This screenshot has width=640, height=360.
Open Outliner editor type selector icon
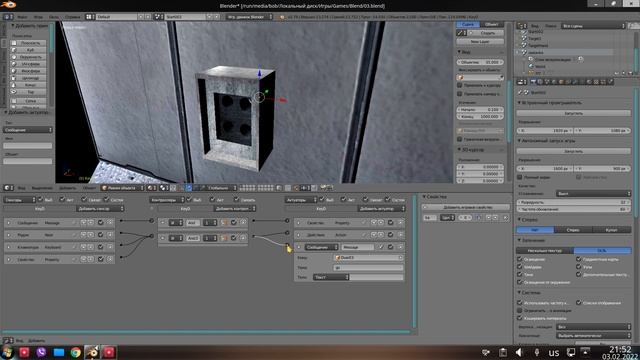tap(522, 26)
